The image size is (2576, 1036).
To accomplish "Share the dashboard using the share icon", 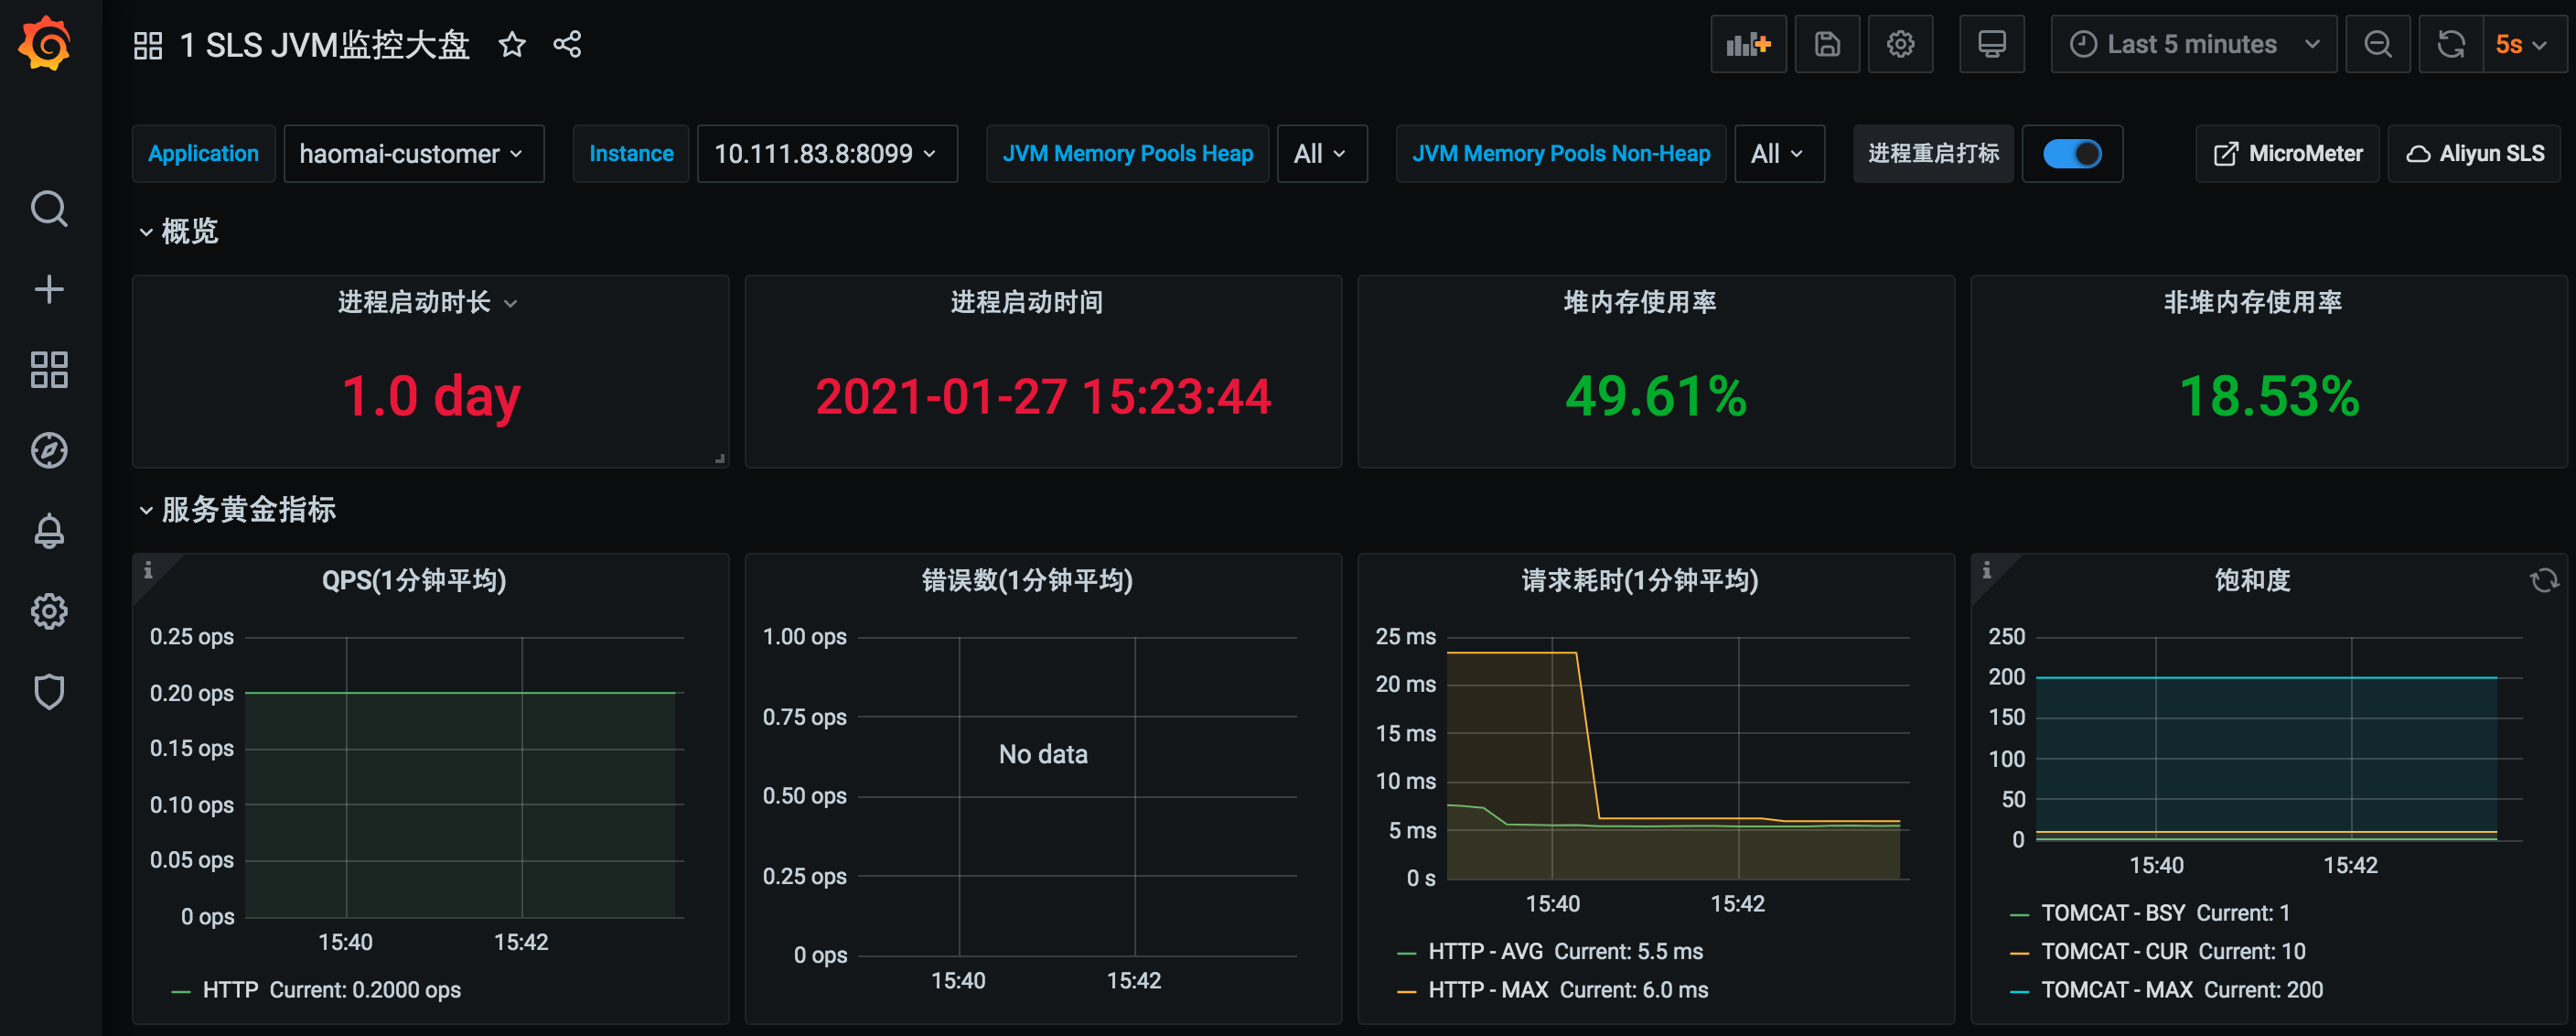I will [x=567, y=44].
